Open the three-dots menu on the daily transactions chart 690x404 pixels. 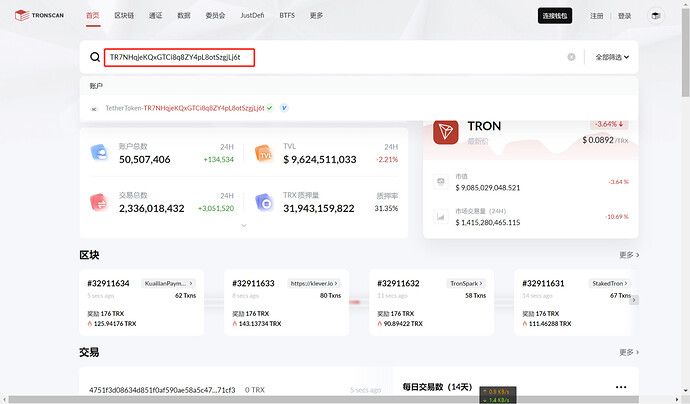(621, 387)
